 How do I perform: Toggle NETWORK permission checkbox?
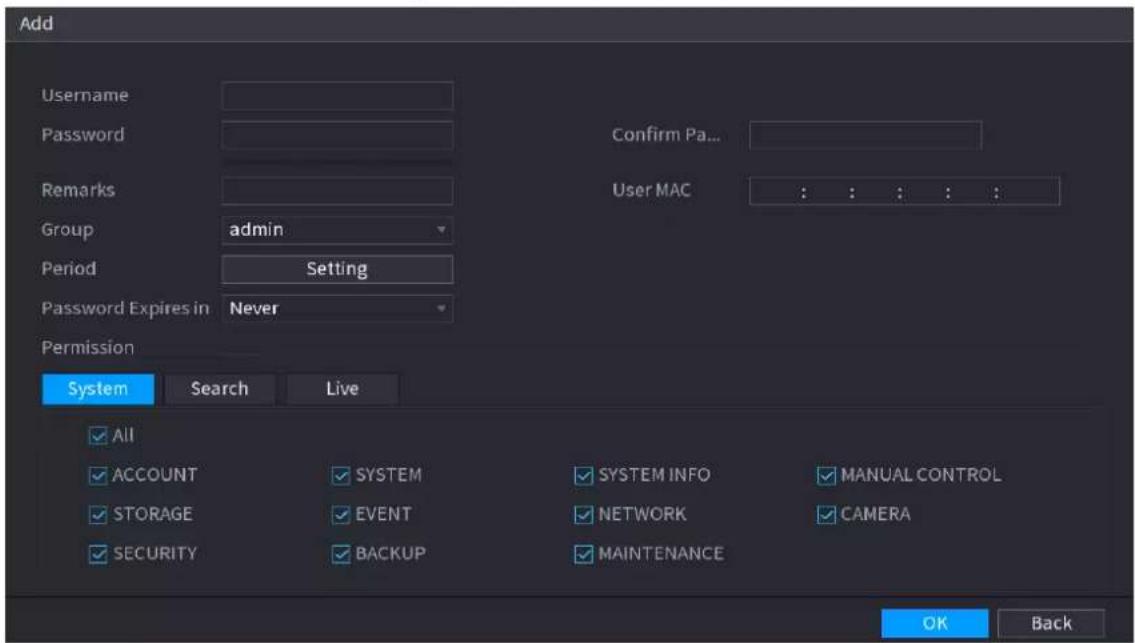583,514
